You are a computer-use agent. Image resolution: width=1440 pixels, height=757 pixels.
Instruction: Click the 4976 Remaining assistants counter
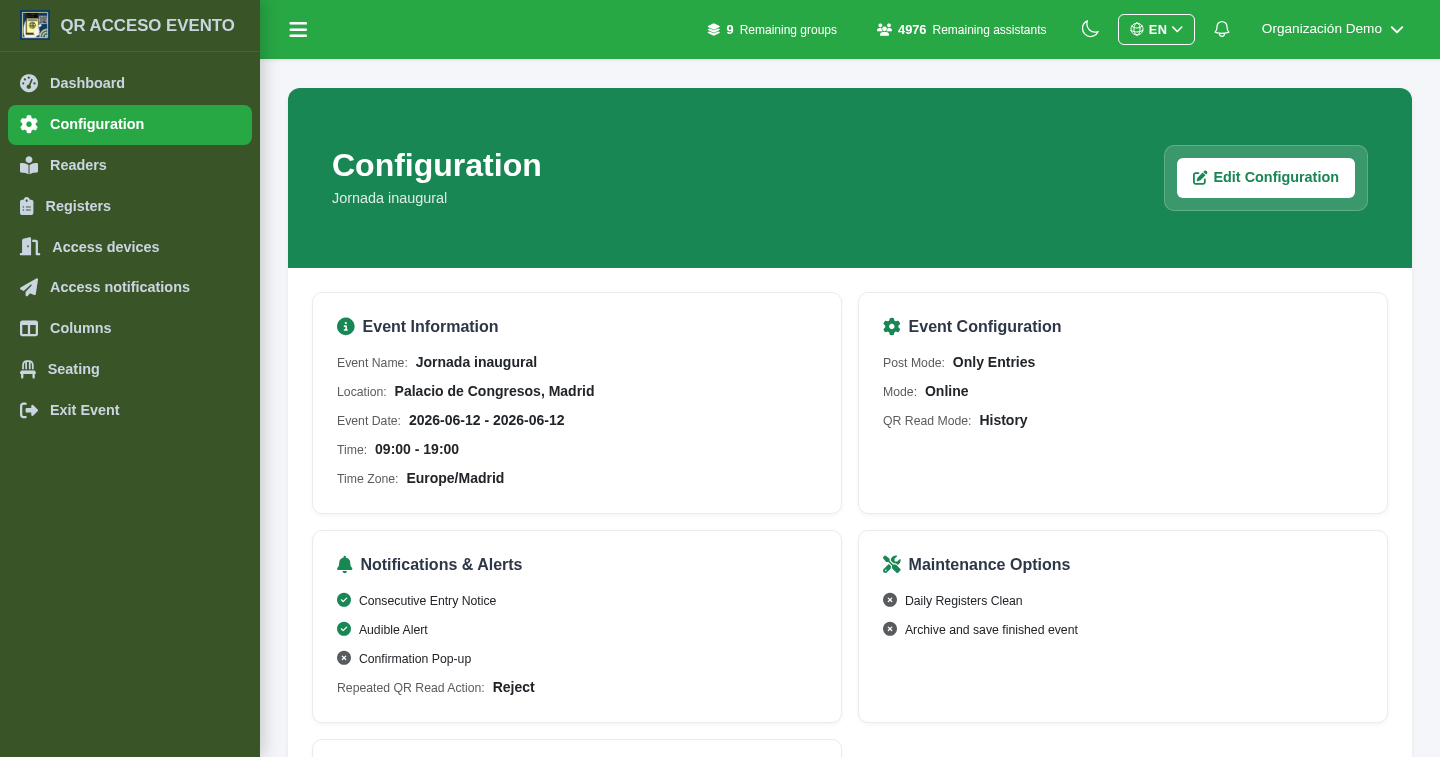click(x=962, y=30)
